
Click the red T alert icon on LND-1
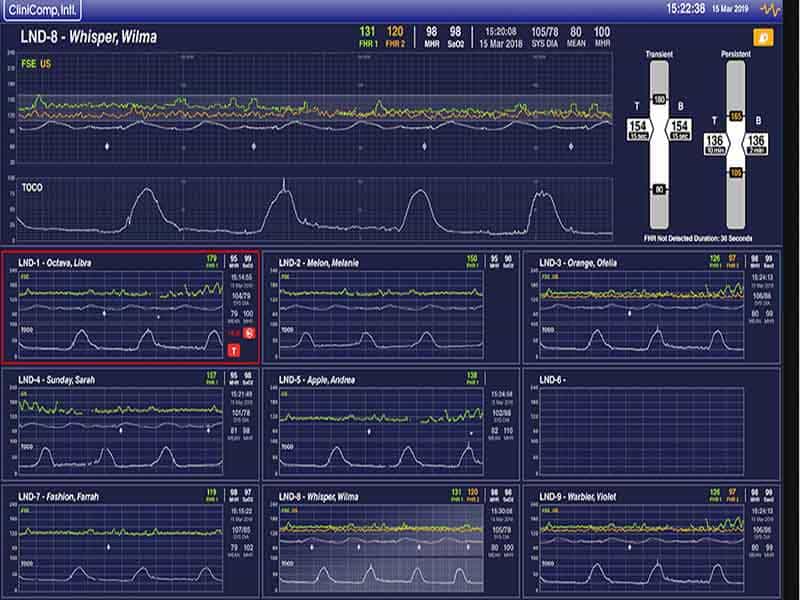coord(234,351)
